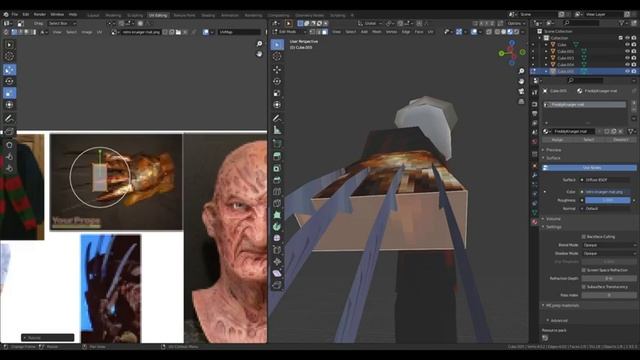Activate Select Box tool in 3D viewport
The width and height of the screenshot is (640, 360).
coord(277,44)
